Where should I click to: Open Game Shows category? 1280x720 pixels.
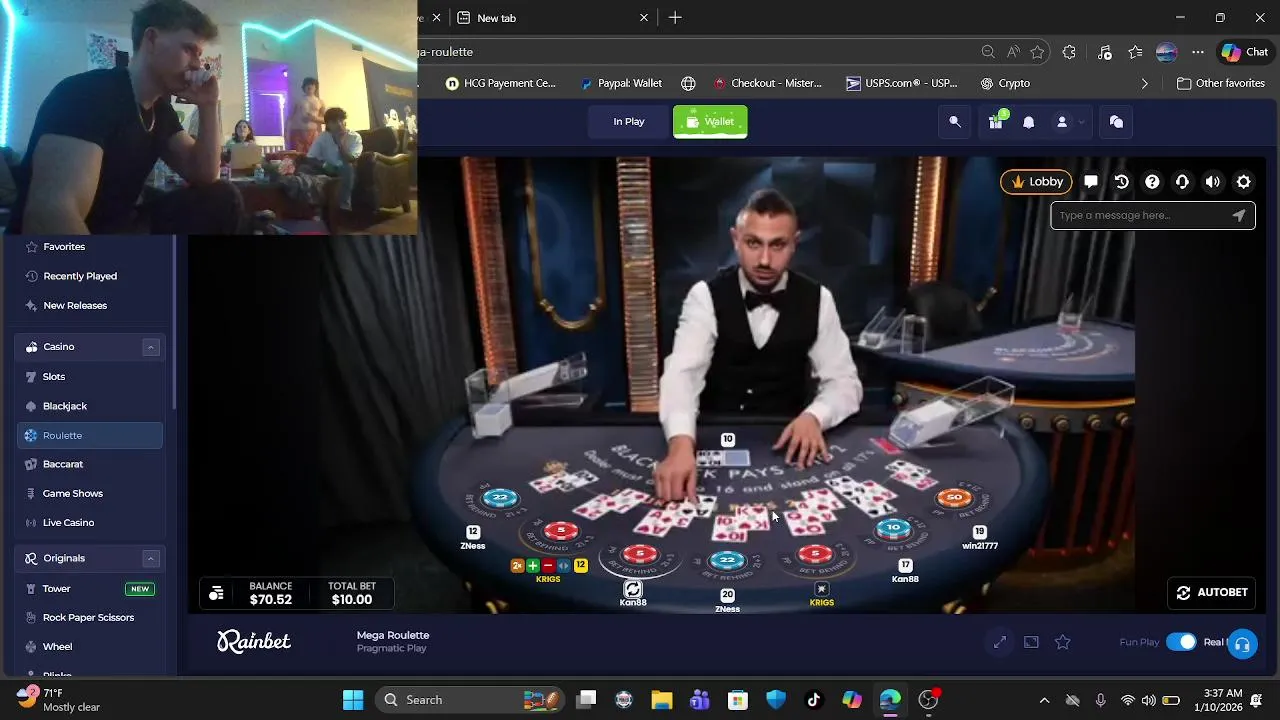tap(73, 493)
